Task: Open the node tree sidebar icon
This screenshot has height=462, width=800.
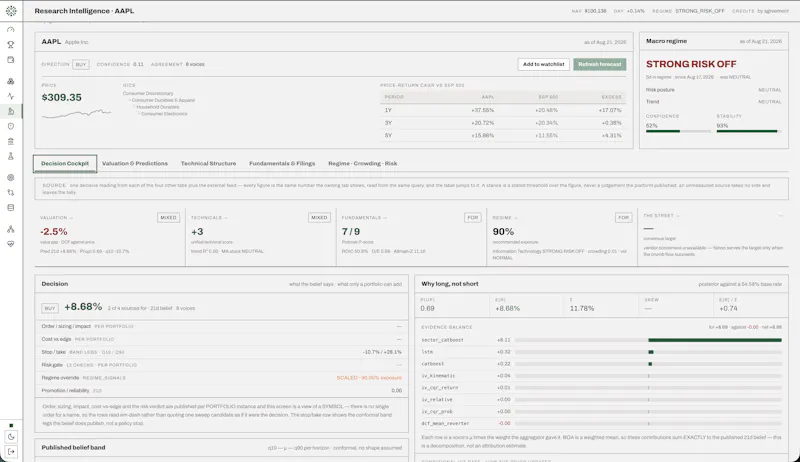Action: click(x=11, y=229)
